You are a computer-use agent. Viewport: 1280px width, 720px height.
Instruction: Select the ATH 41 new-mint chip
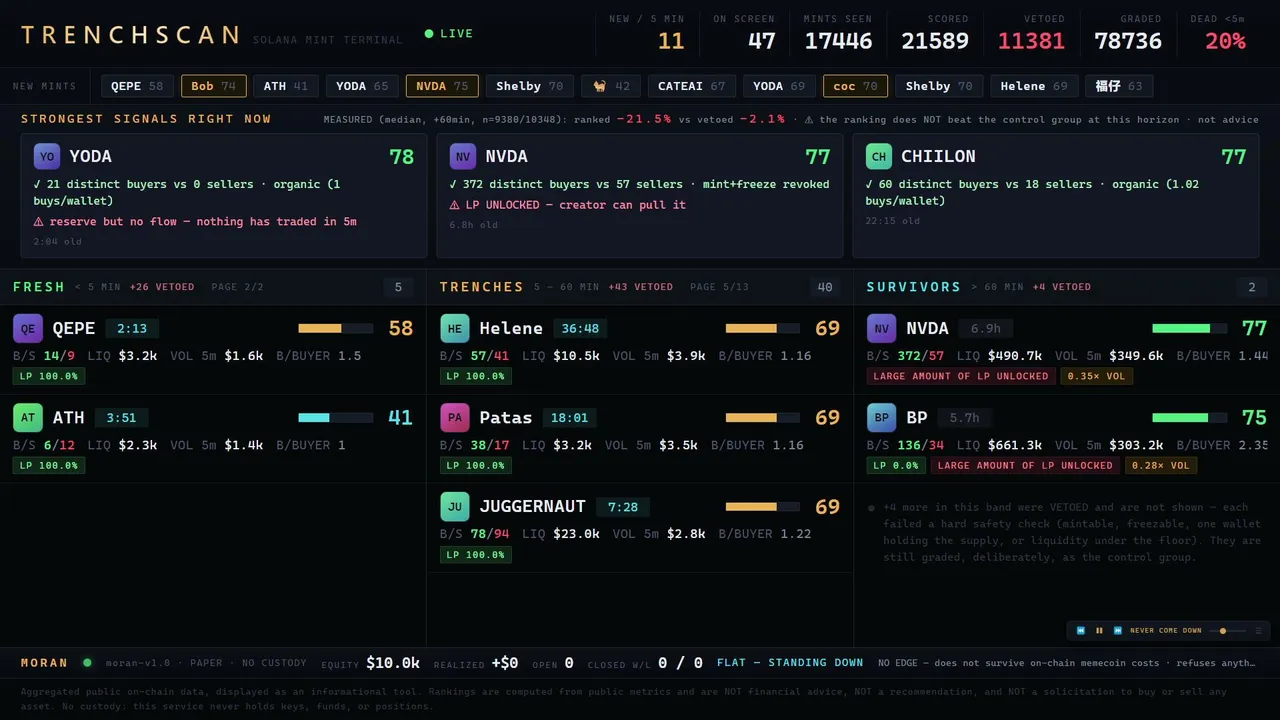pos(286,86)
